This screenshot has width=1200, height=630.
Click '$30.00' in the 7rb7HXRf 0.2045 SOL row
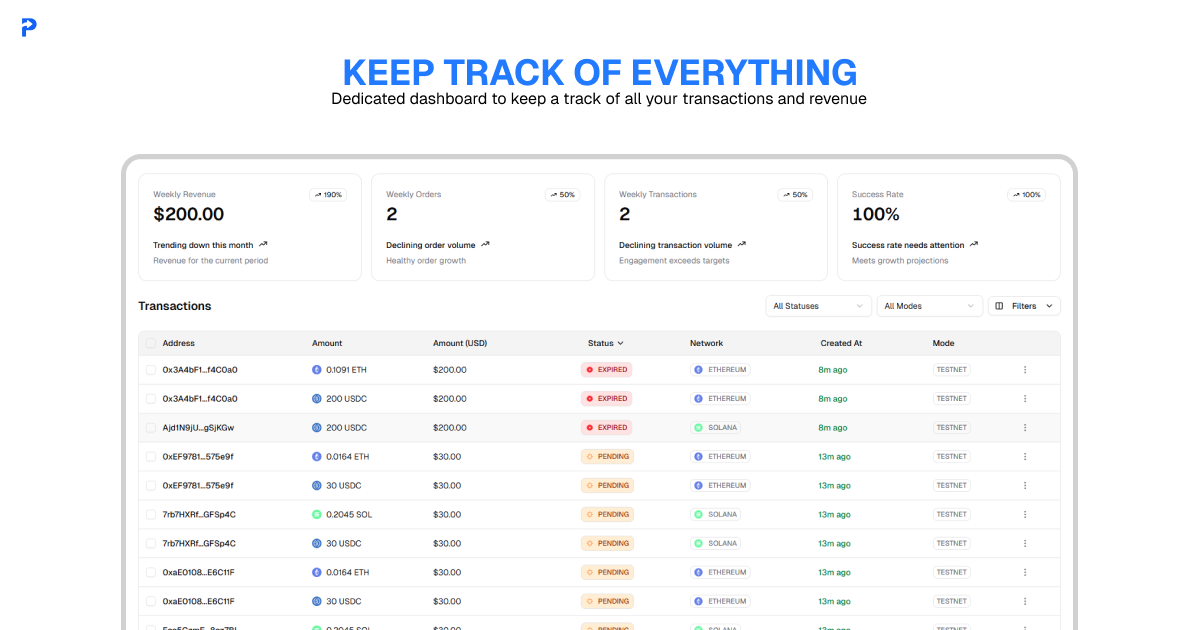pos(447,515)
